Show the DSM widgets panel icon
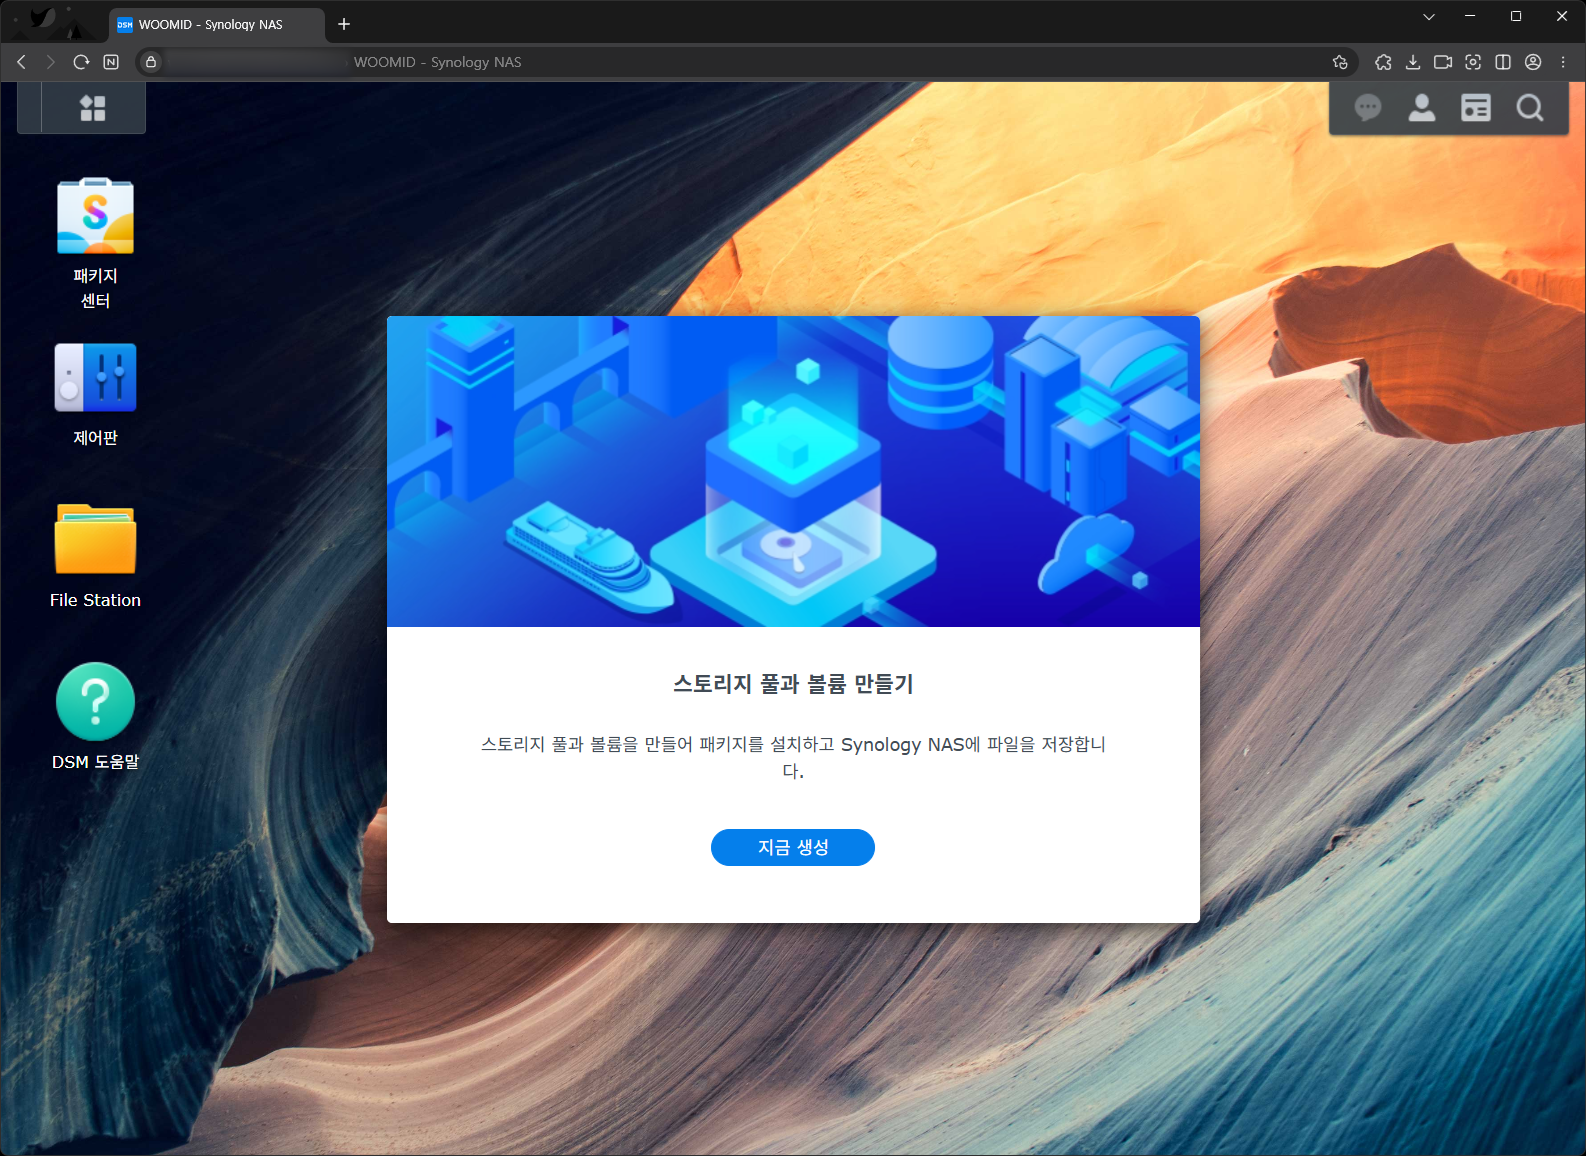 click(1476, 107)
